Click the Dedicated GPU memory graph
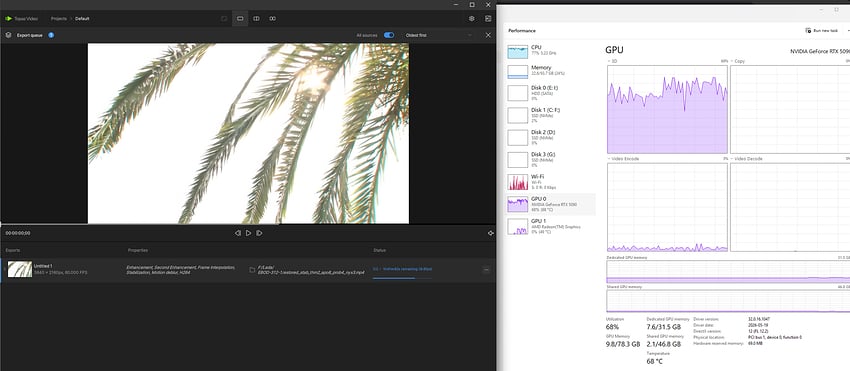Viewport: 850px width, 371px height. (728, 272)
